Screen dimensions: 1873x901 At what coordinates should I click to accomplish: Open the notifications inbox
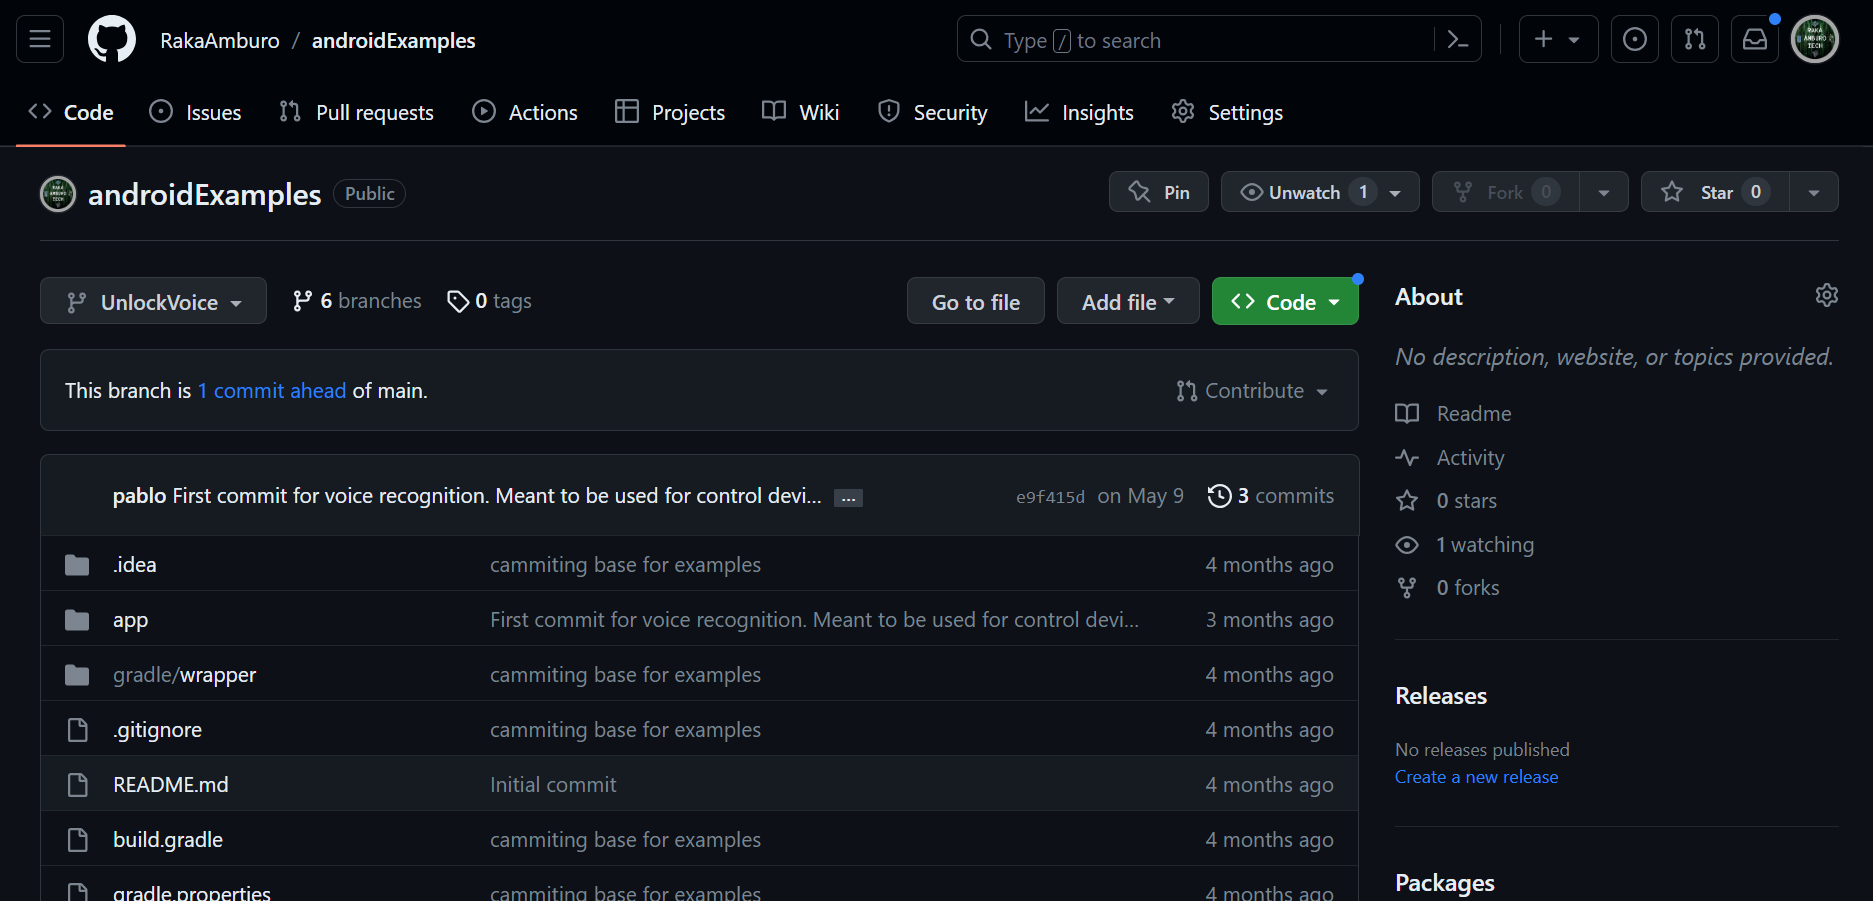tap(1754, 39)
